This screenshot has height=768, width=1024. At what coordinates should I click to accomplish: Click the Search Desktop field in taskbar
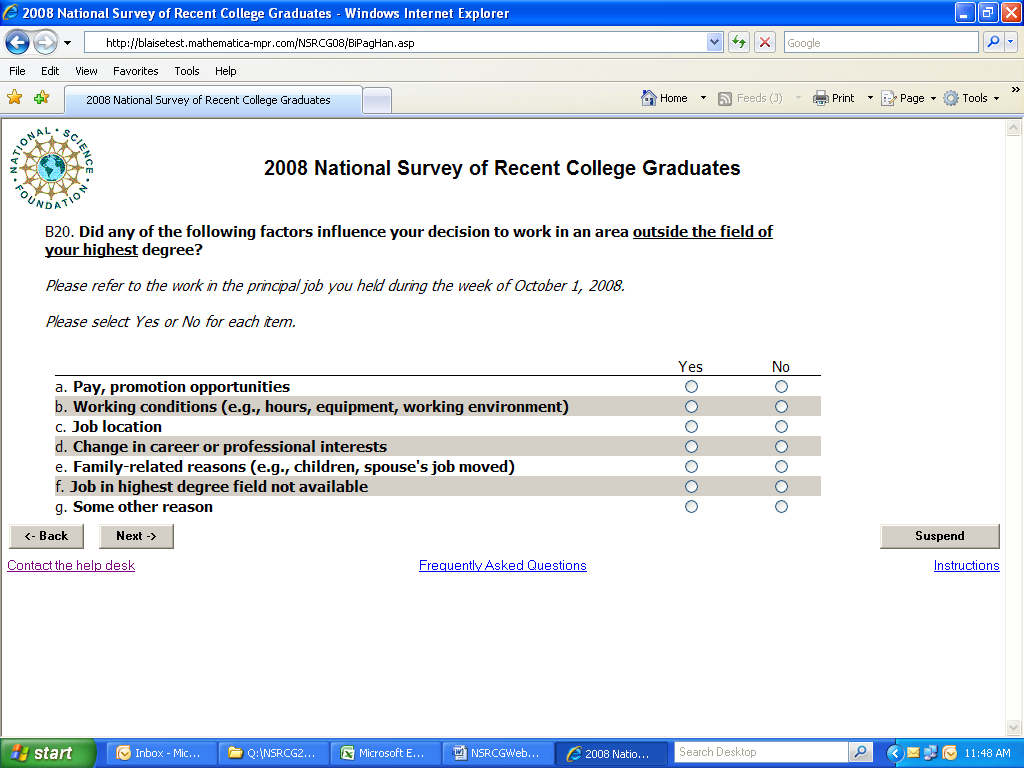coord(761,752)
